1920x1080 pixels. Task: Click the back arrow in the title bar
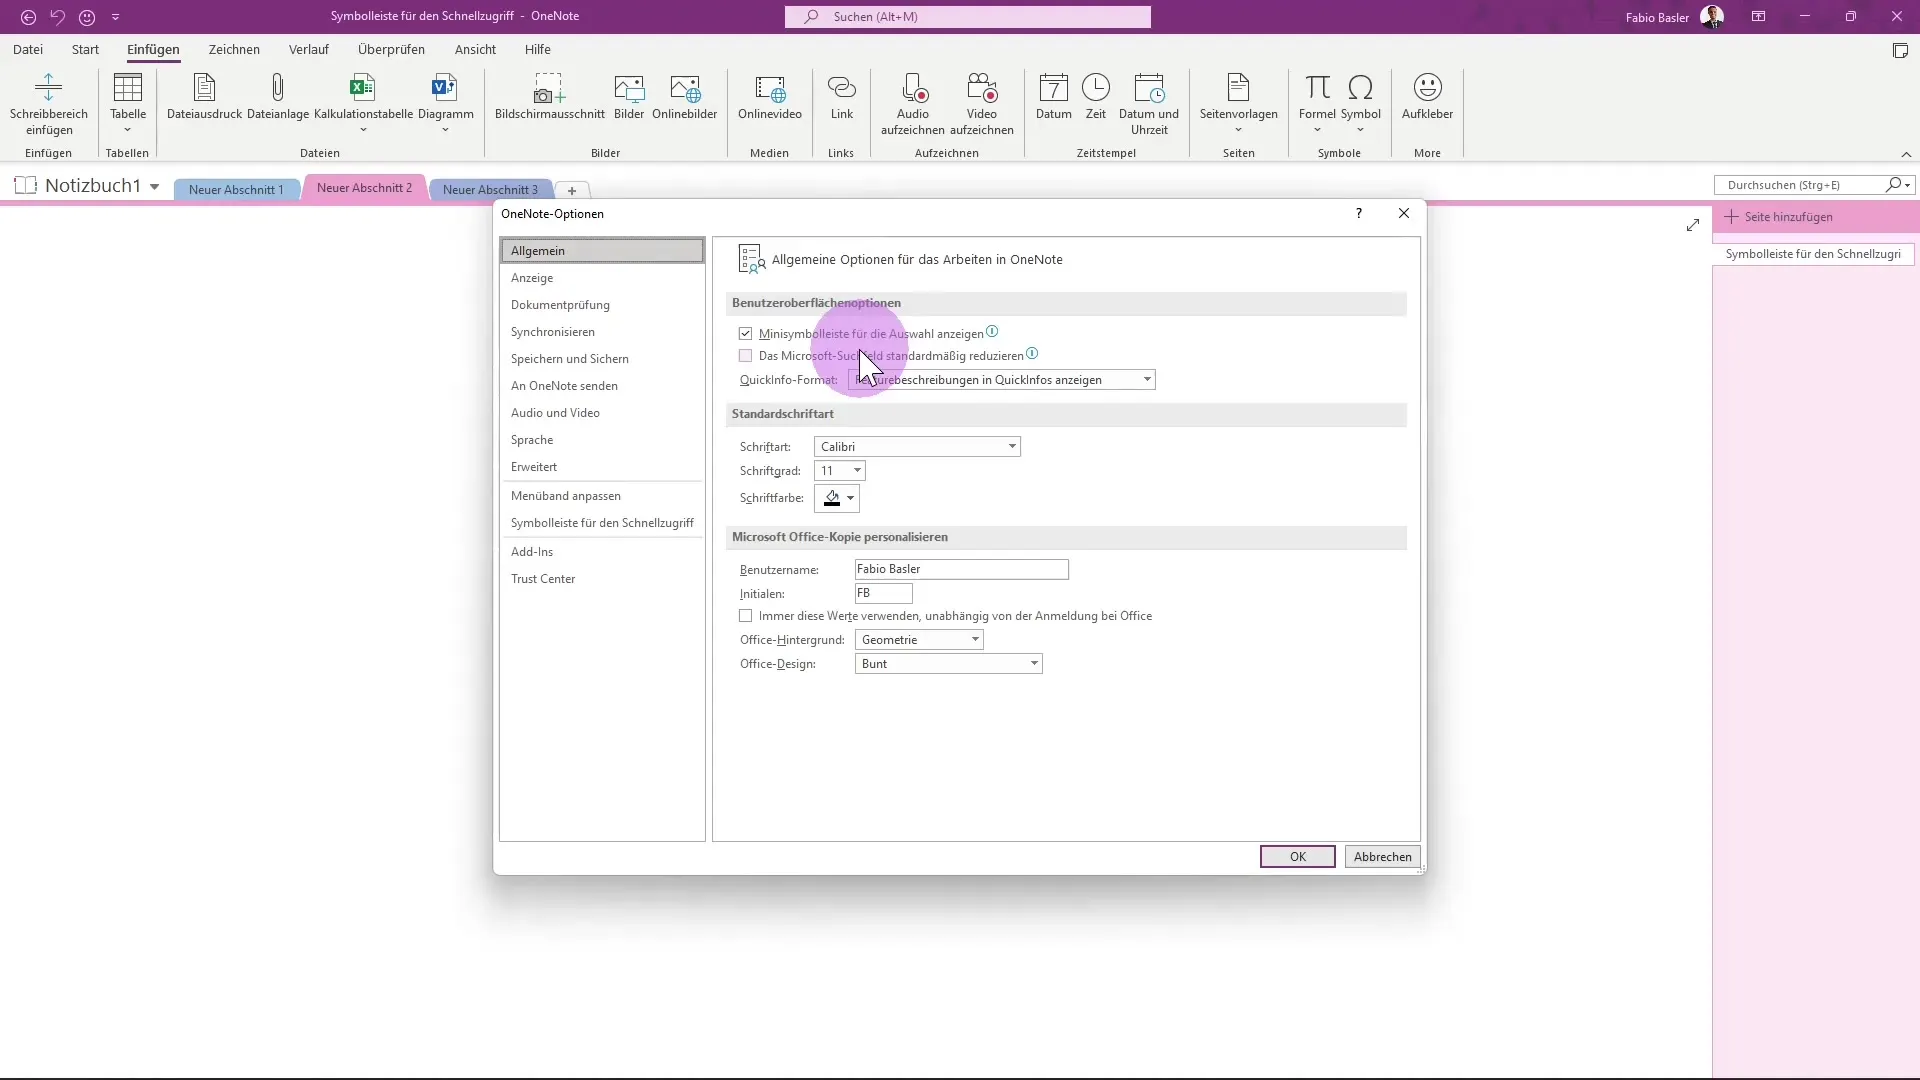click(28, 17)
